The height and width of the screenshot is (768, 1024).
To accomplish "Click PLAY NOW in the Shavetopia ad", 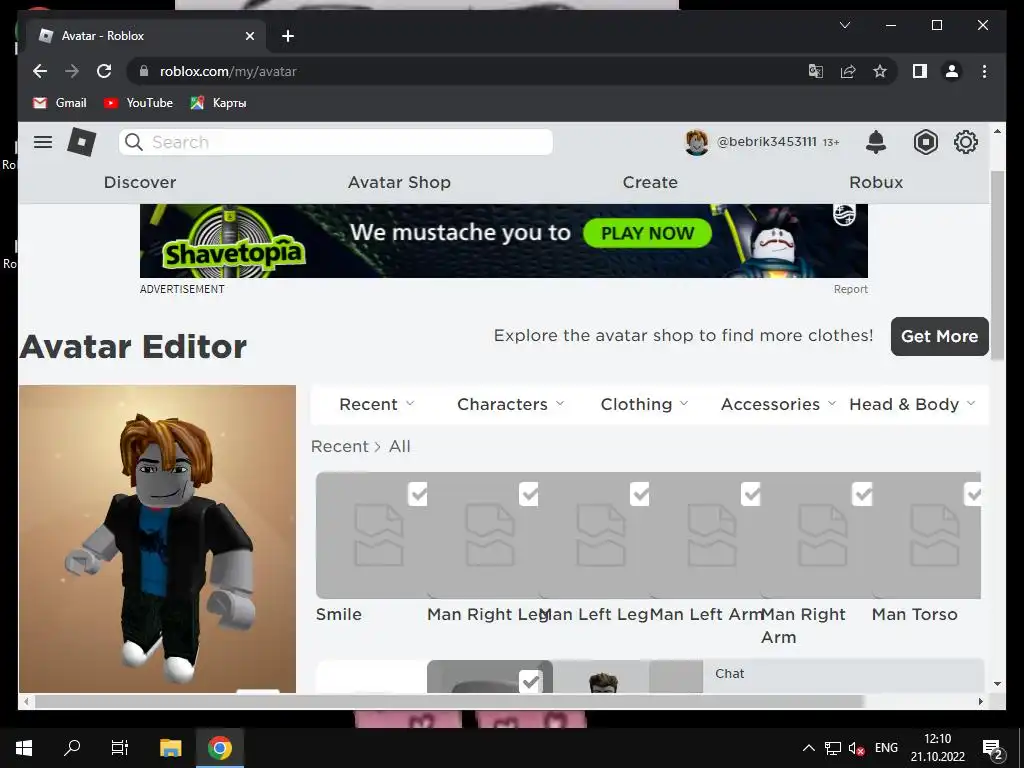I will point(647,233).
